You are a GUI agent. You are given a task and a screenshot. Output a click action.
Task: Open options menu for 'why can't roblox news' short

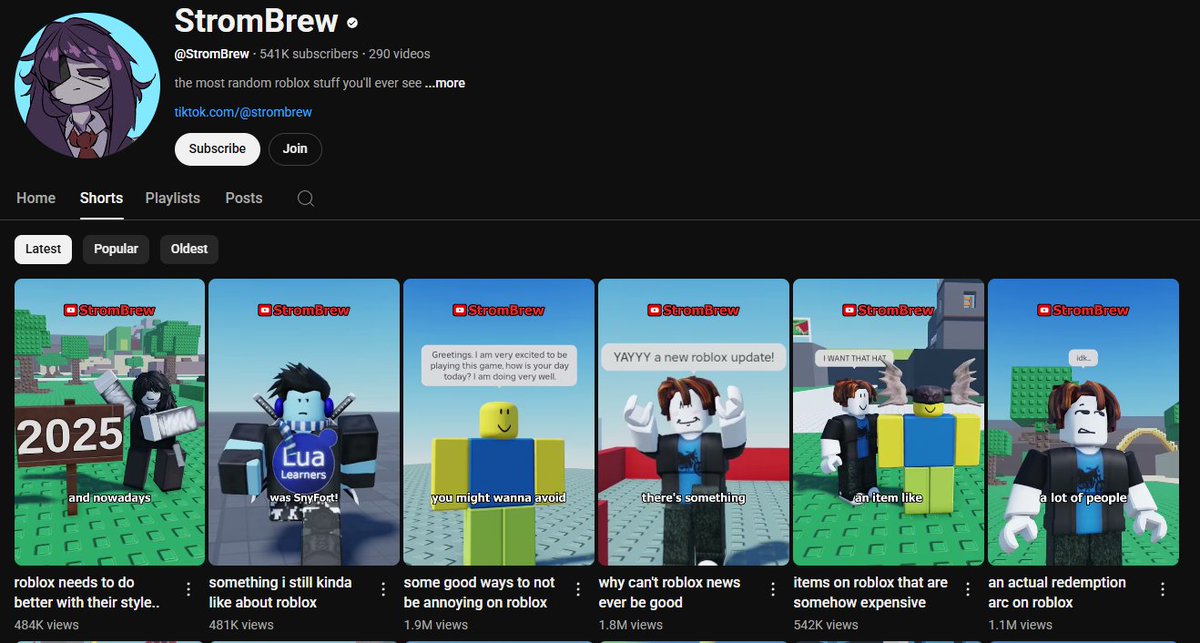point(774,590)
